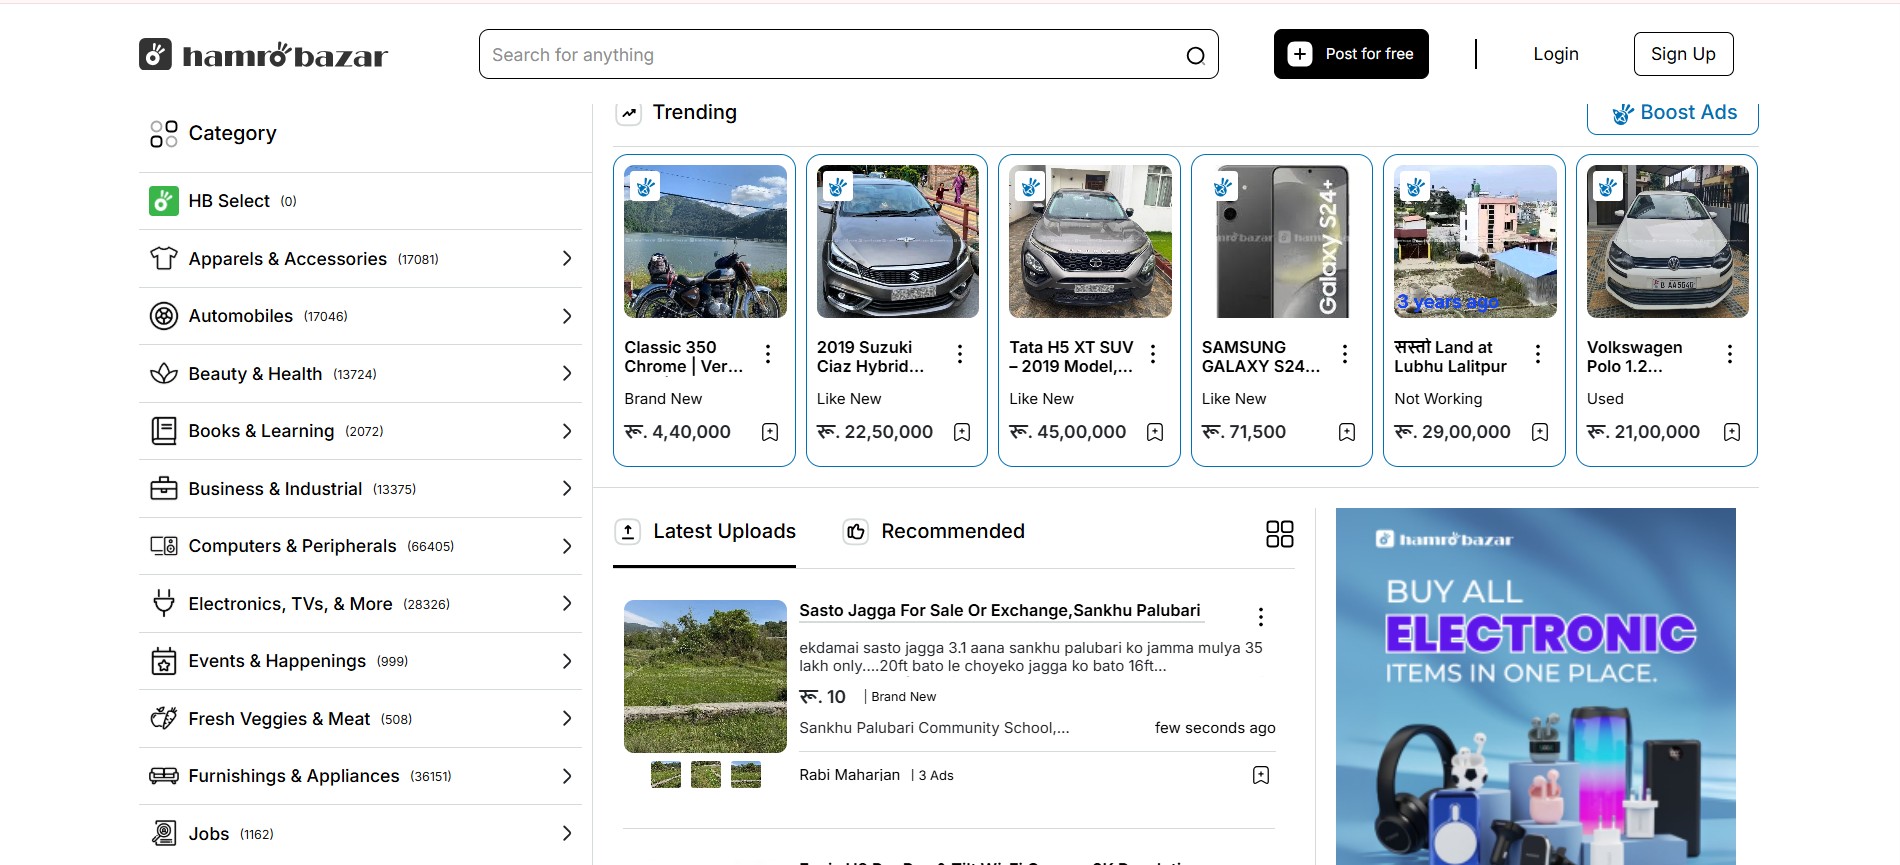Open options menu for 2019 Suzuki Ciaz
Image resolution: width=1900 pixels, height=865 pixels.
click(960, 354)
